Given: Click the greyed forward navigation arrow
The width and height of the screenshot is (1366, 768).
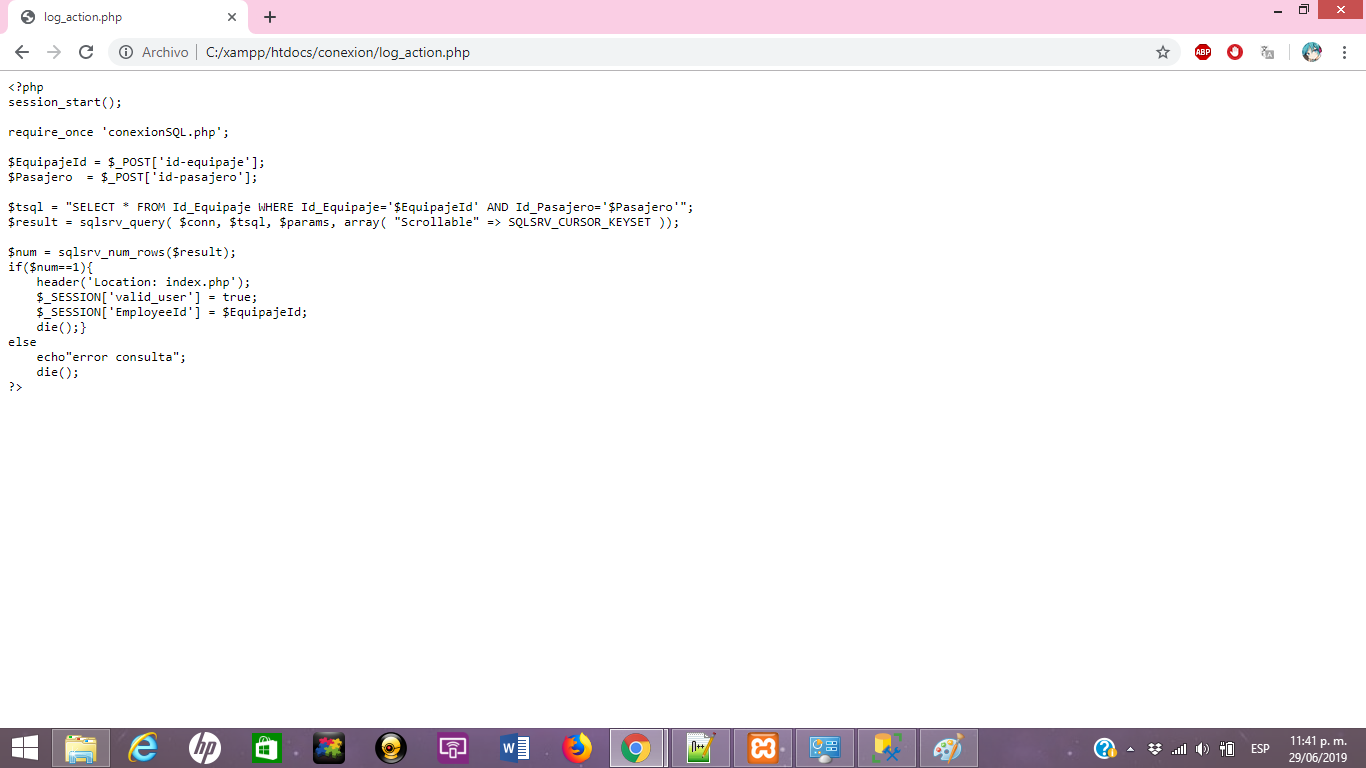Looking at the screenshot, I should 54,52.
